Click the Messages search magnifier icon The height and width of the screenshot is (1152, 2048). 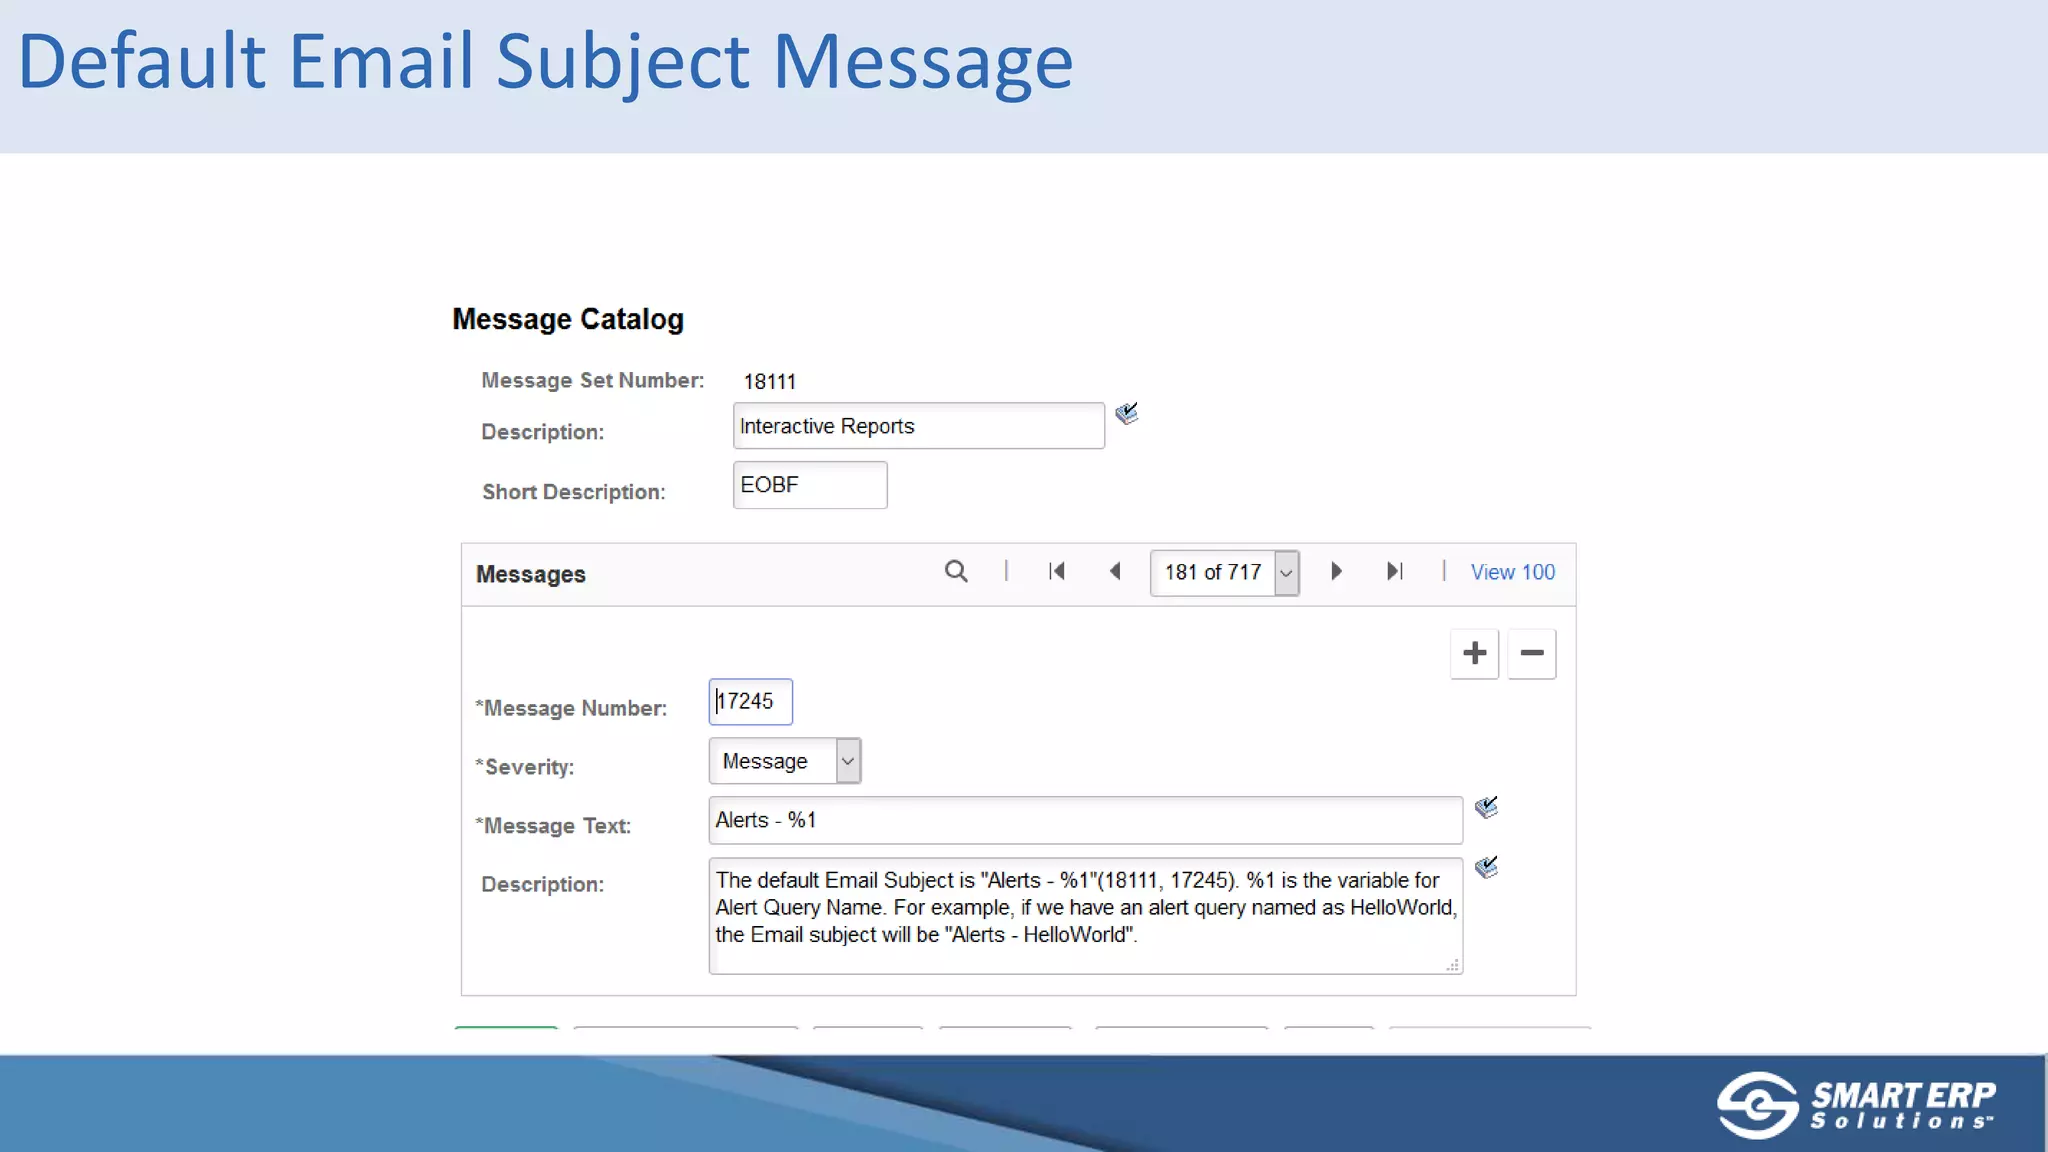click(x=956, y=571)
